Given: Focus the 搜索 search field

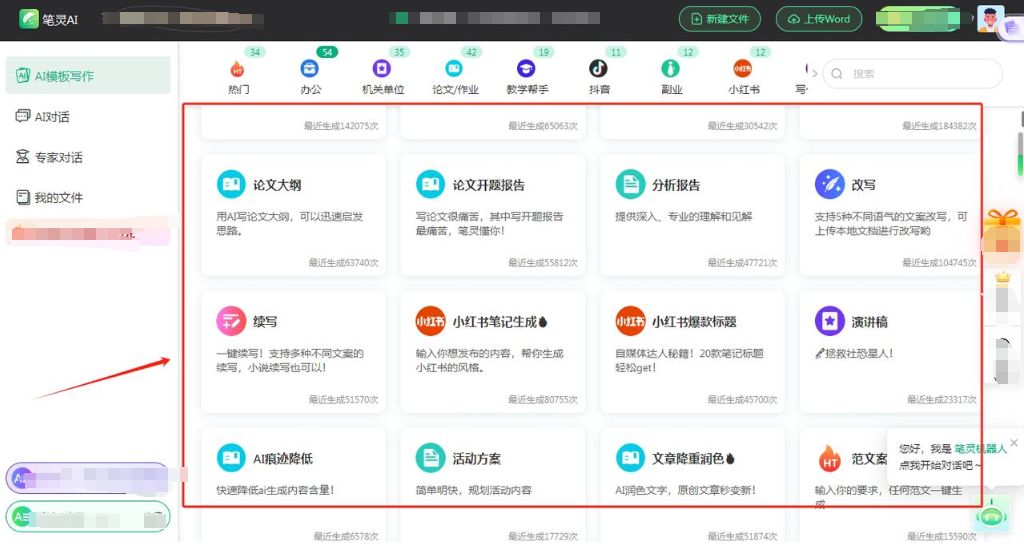Looking at the screenshot, I should tap(912, 74).
